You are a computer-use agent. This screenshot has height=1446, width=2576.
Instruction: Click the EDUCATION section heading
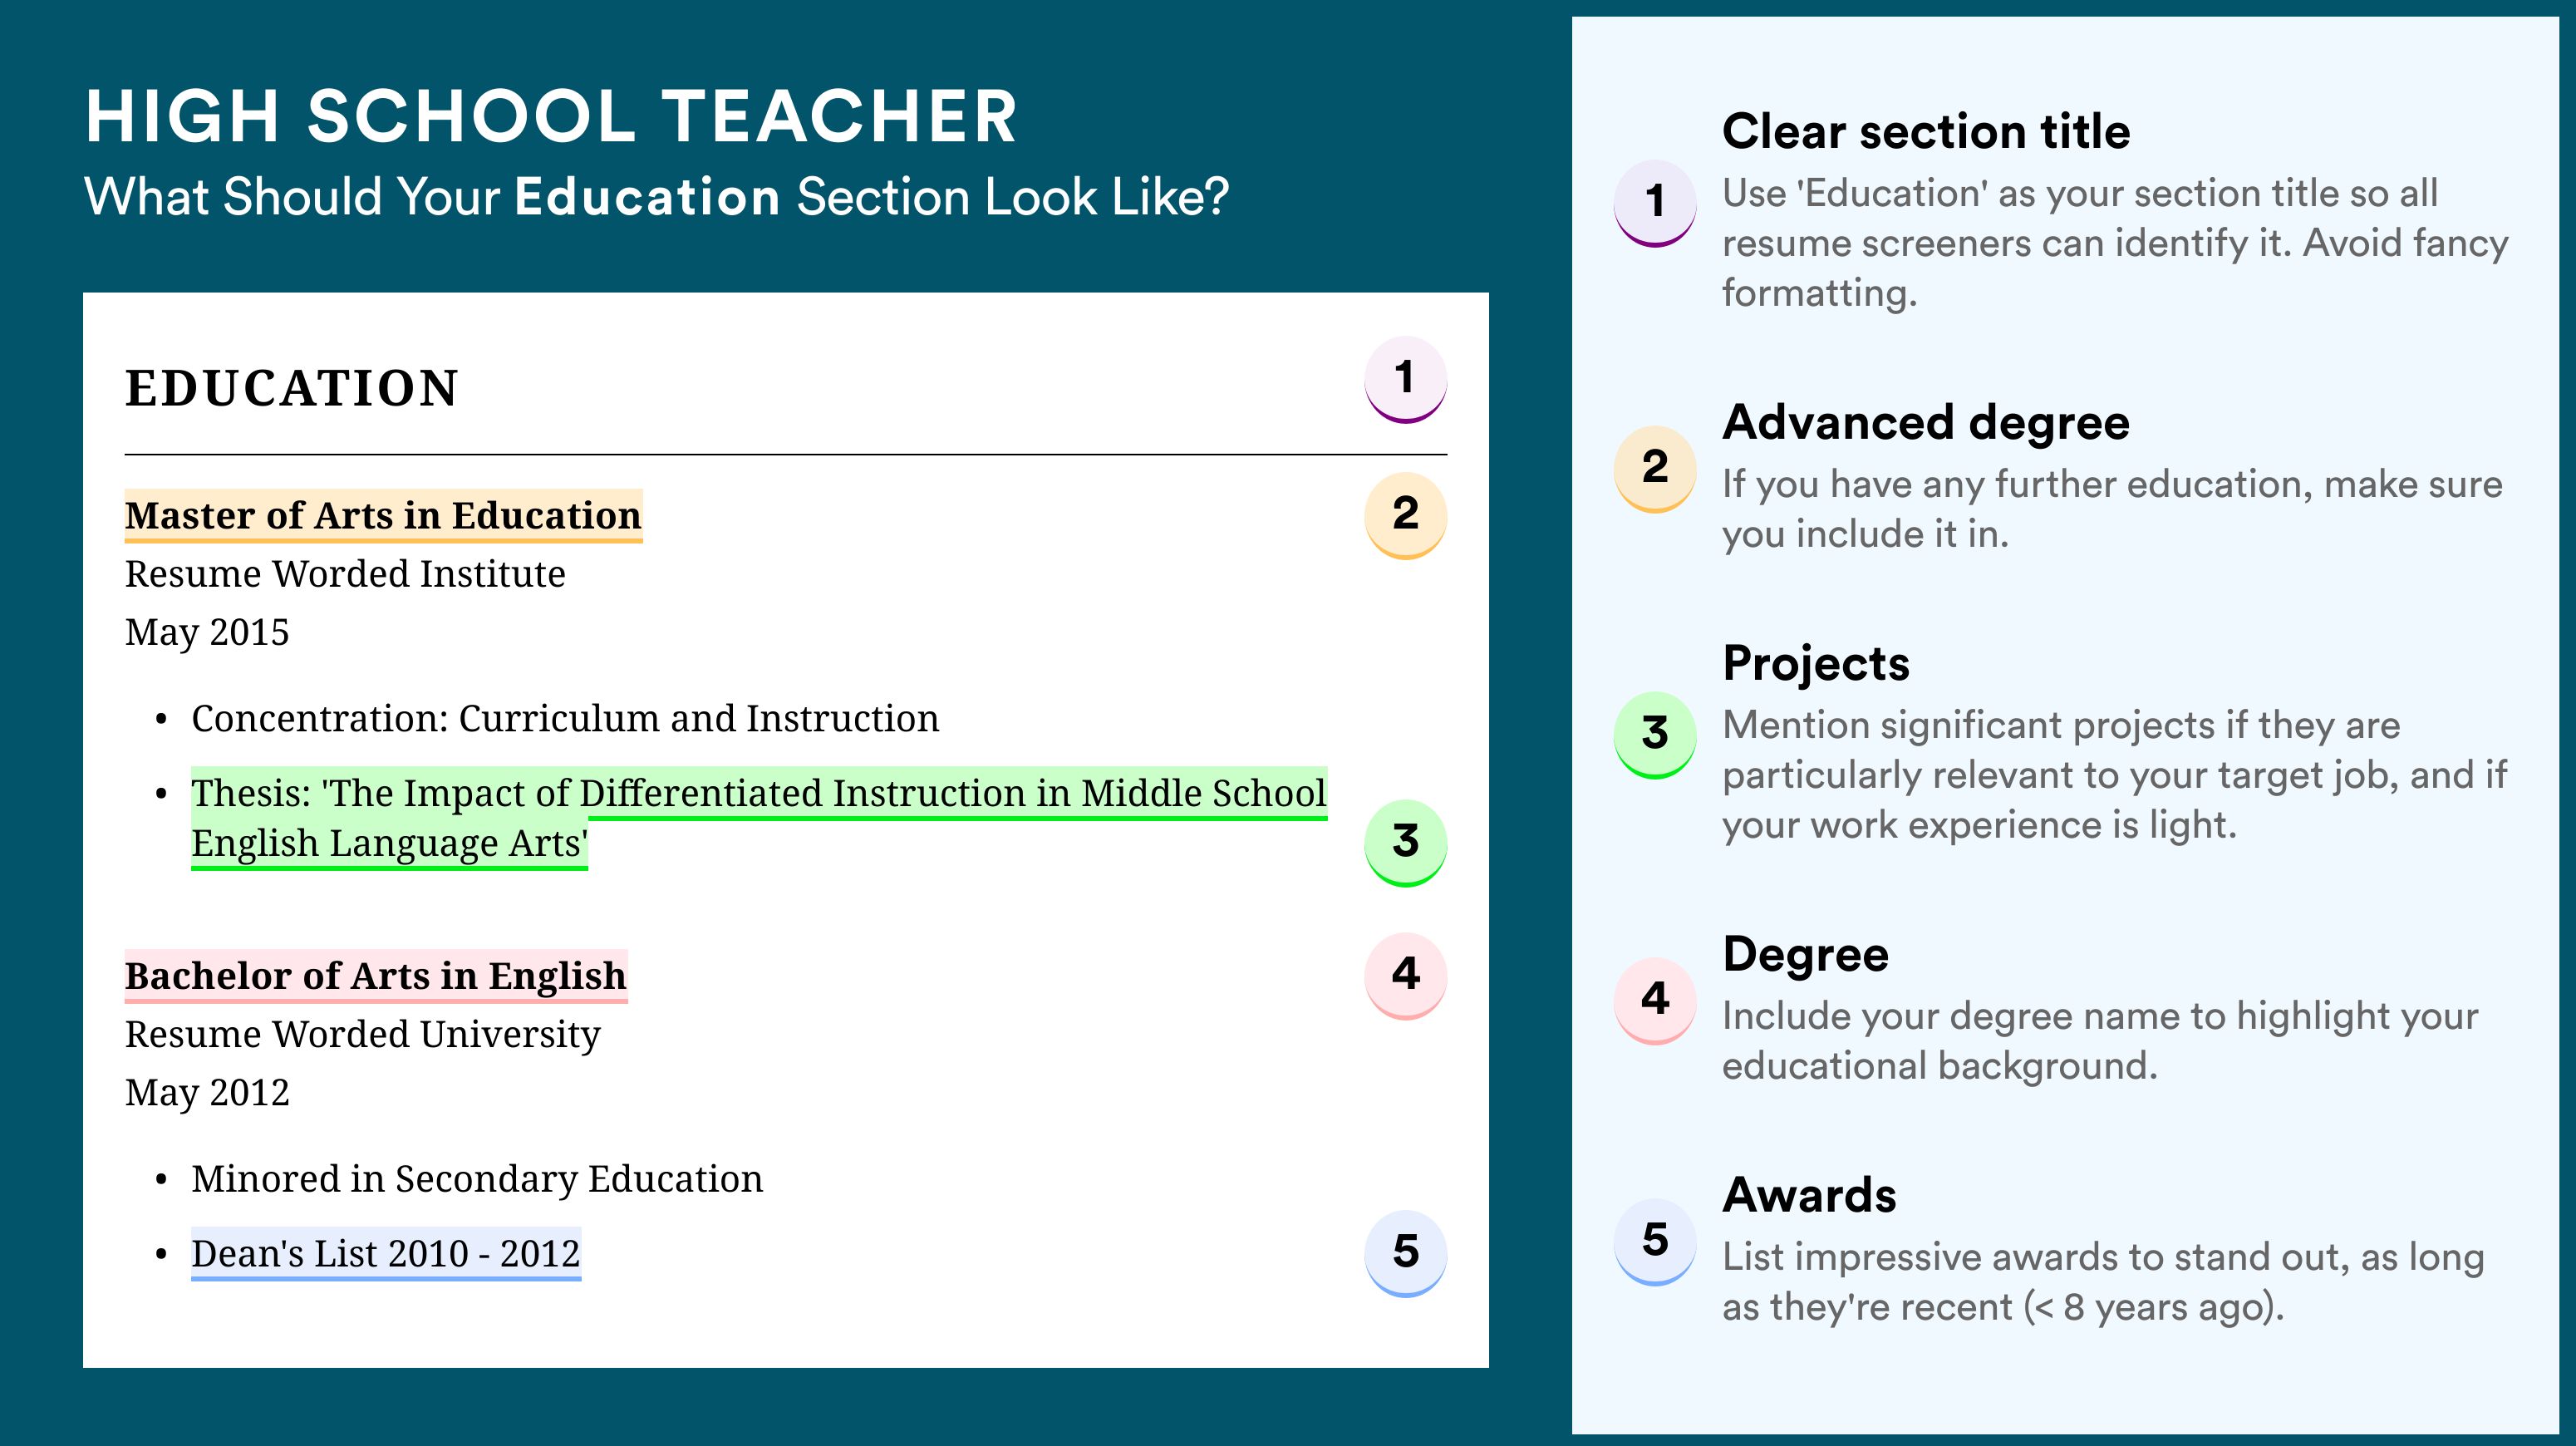291,388
